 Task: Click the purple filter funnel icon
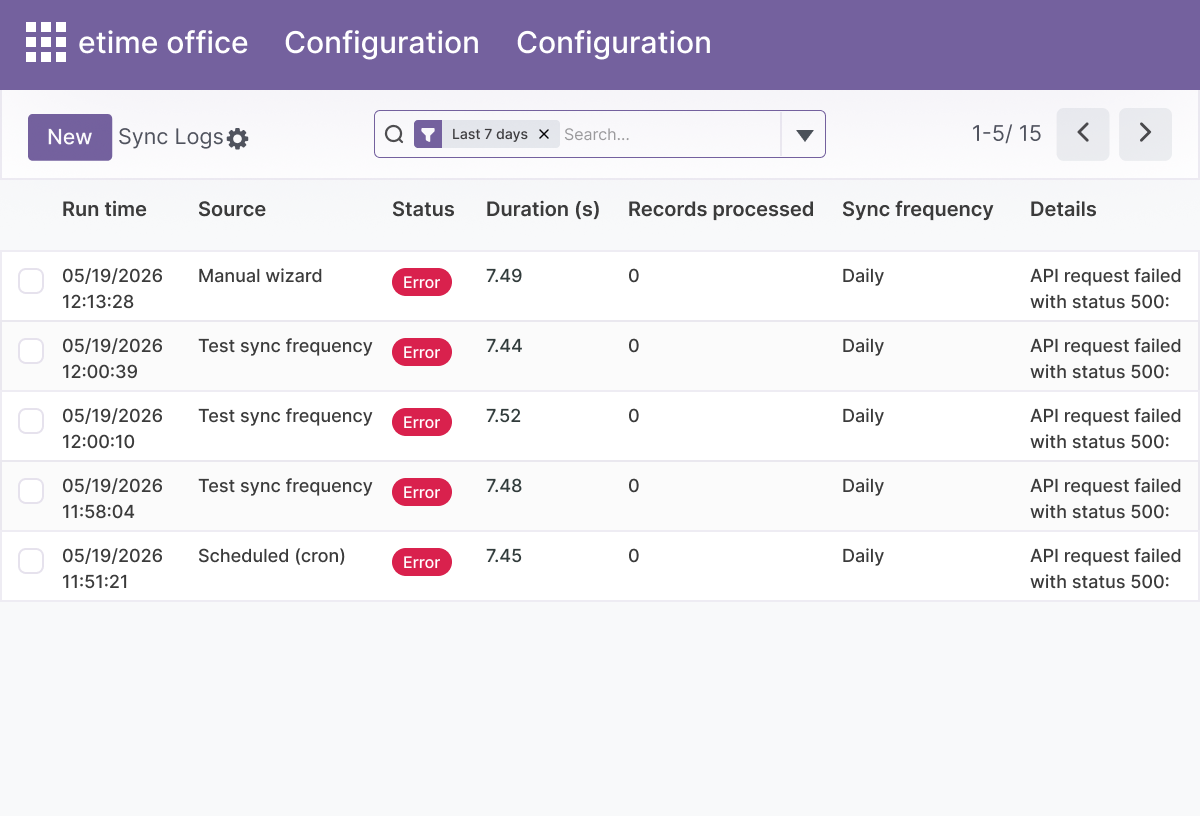pos(428,134)
